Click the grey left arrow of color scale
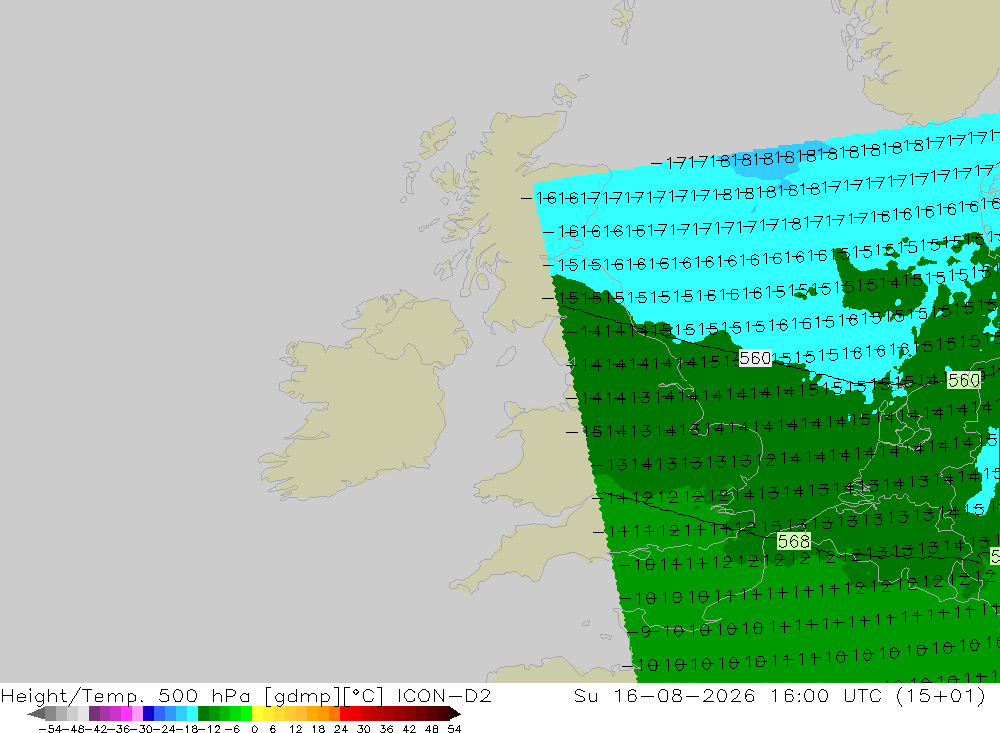Image resolution: width=1000 pixels, height=733 pixels. (36, 713)
